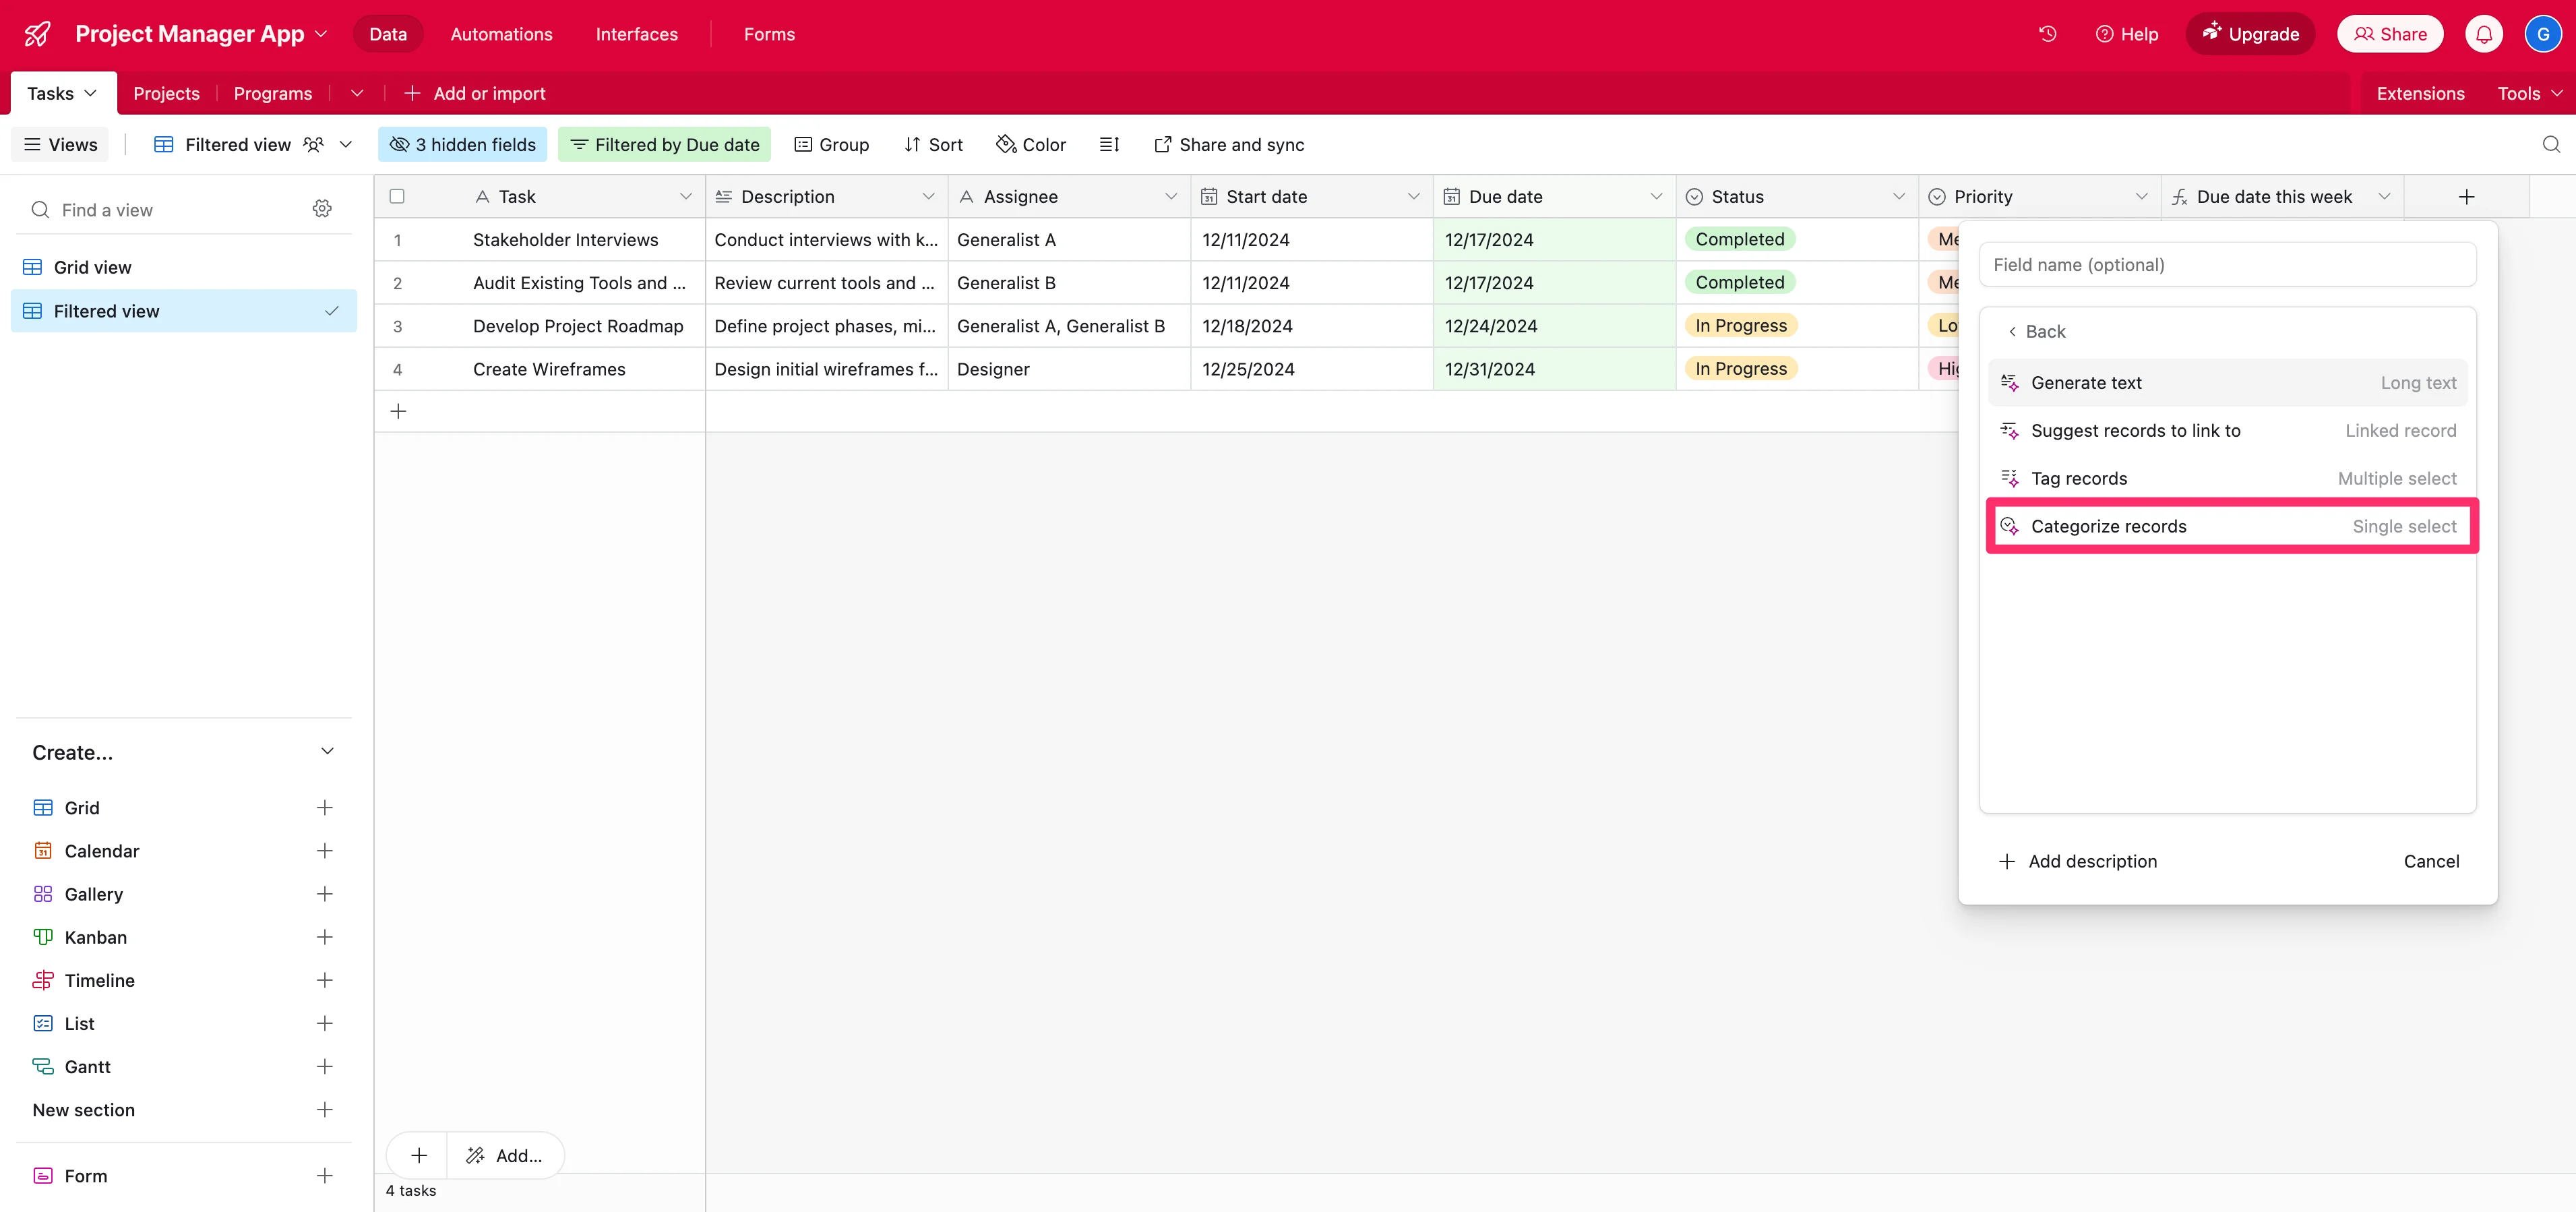Open the view settings gear icon

pyautogui.click(x=322, y=209)
